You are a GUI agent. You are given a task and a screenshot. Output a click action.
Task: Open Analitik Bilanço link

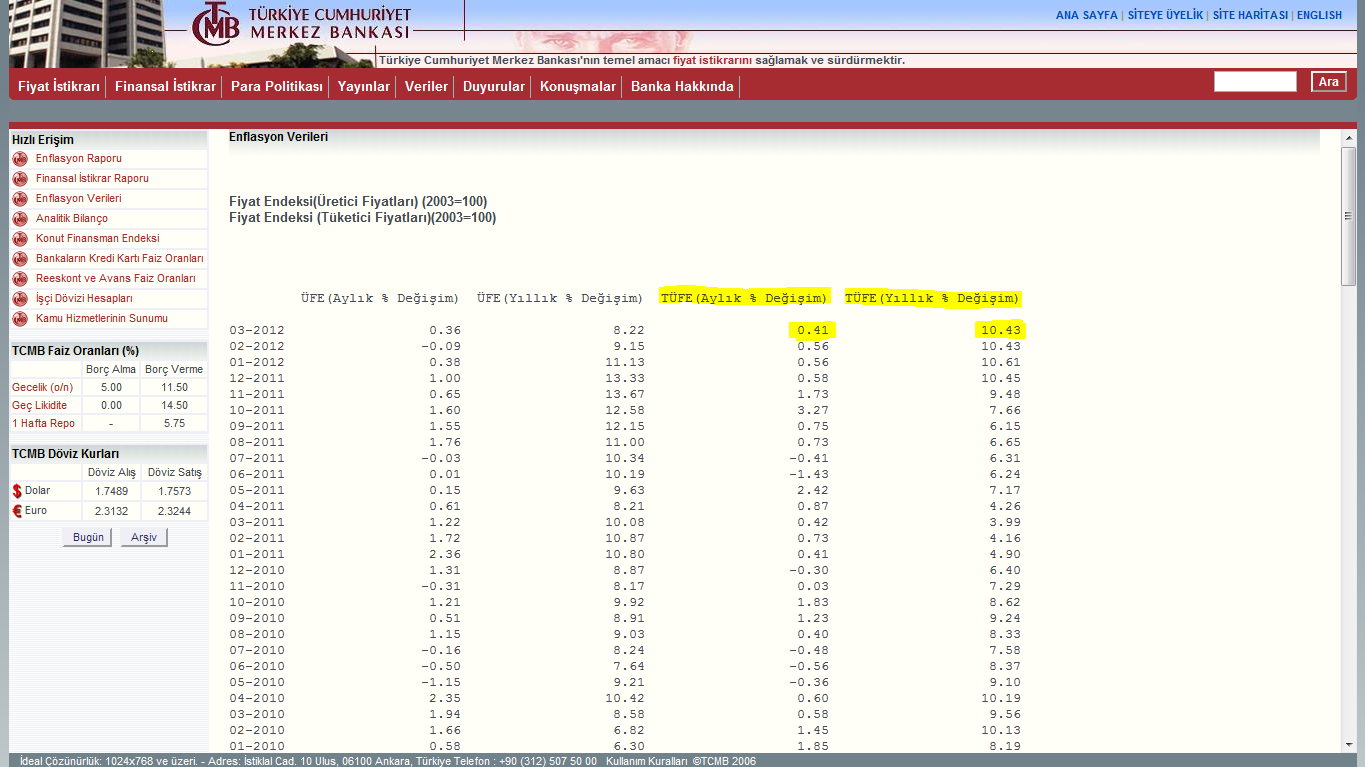72,219
